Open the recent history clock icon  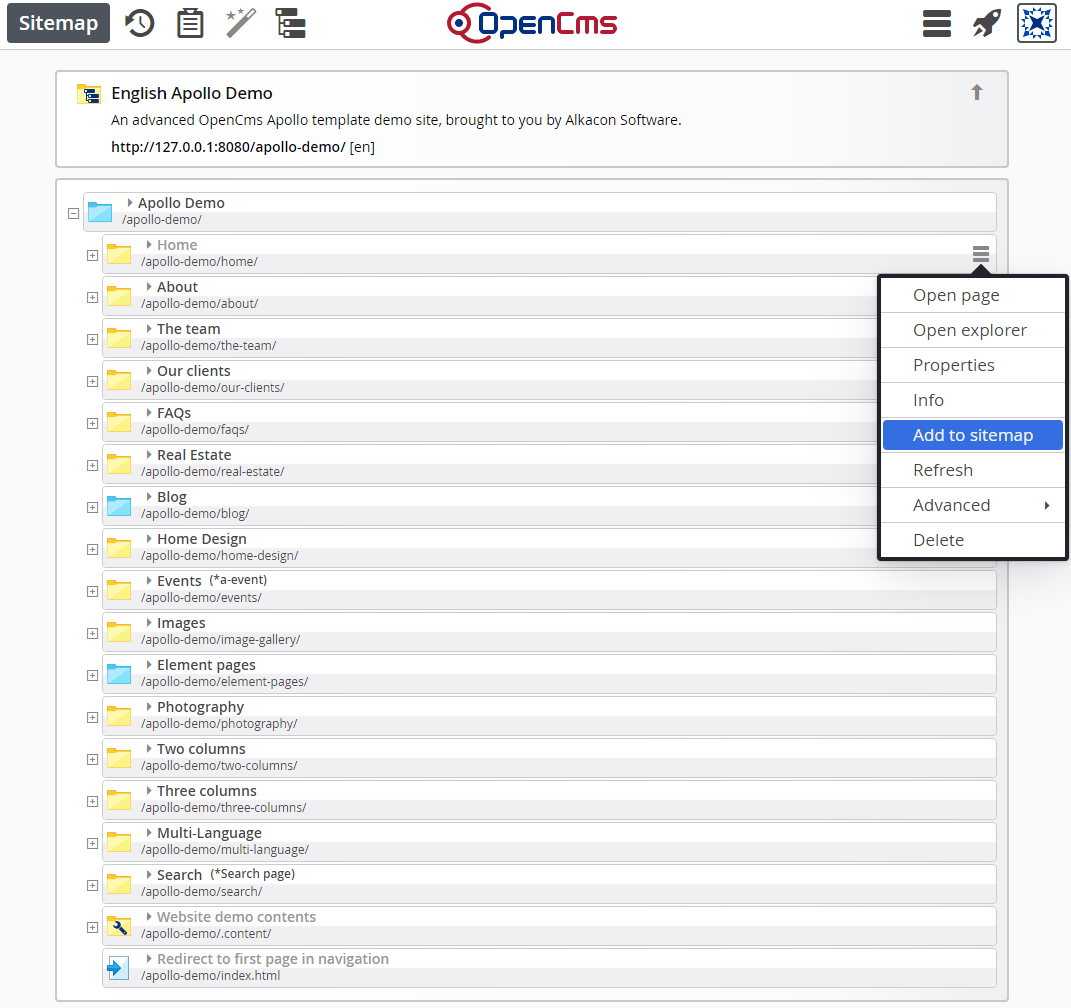[139, 23]
